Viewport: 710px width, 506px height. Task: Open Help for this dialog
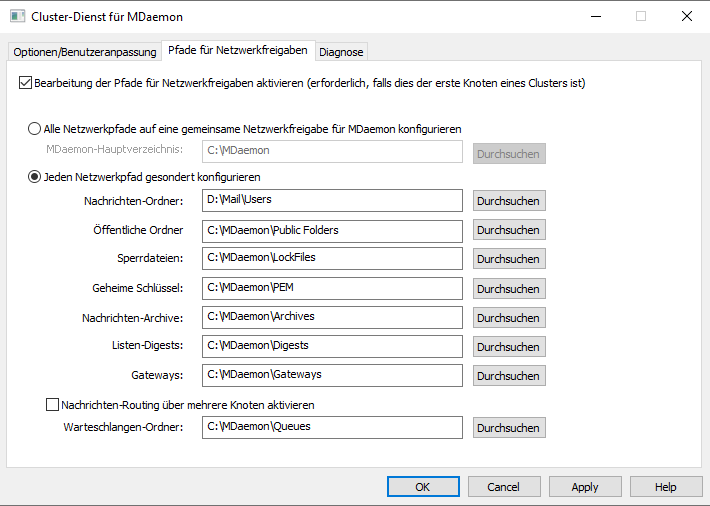coord(666,487)
